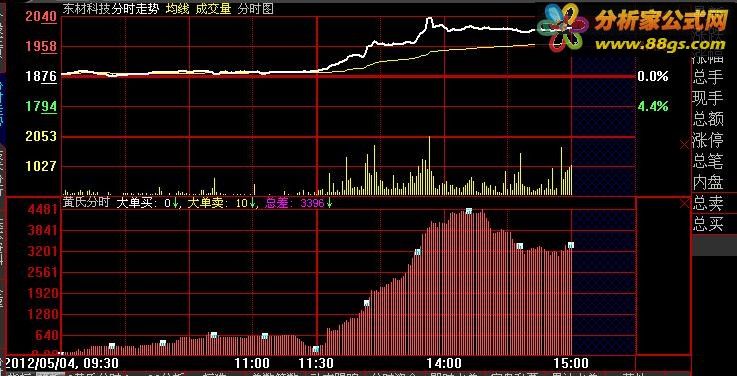This screenshot has width=737, height=376.
Task: Select the 总买 row in the right panel
Action: pyautogui.click(x=707, y=224)
